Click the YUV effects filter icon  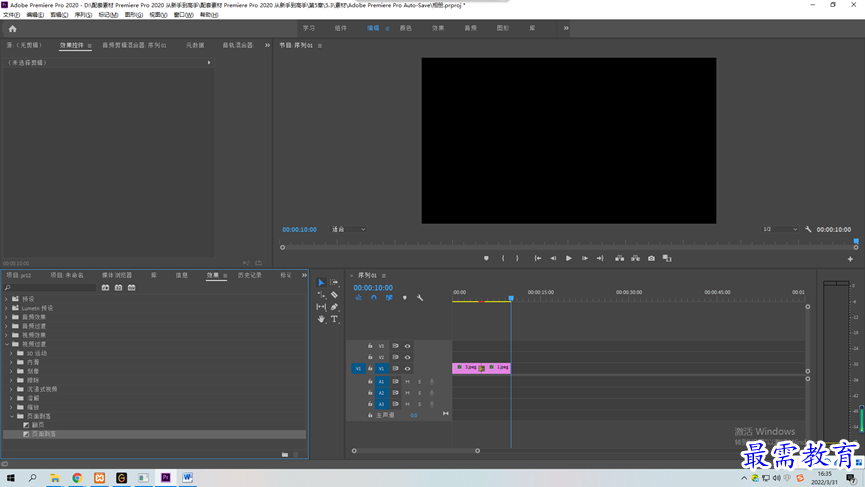(132, 288)
